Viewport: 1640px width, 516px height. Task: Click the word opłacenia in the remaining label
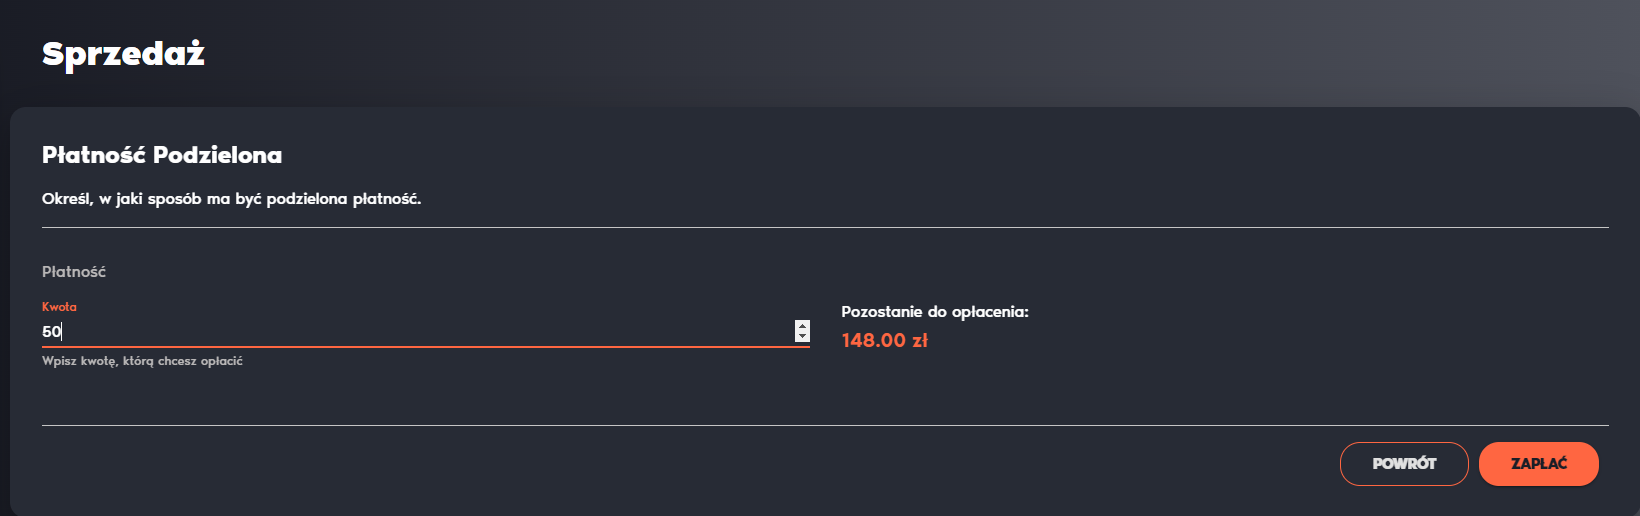990,312
